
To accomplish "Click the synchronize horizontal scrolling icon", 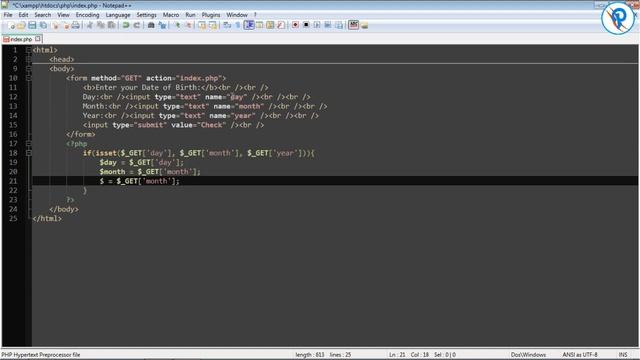I will coord(213,25).
